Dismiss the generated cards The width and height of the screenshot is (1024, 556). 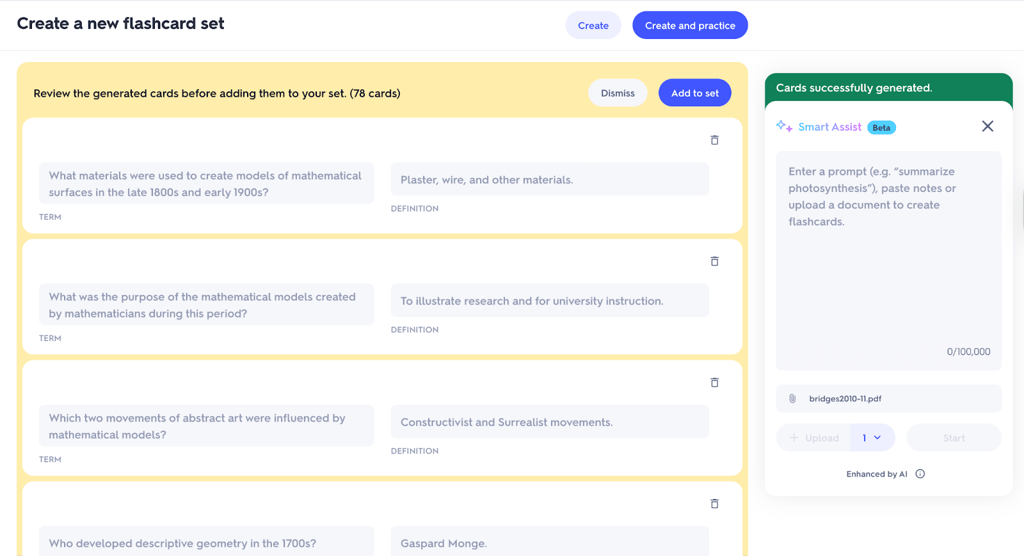tap(617, 93)
